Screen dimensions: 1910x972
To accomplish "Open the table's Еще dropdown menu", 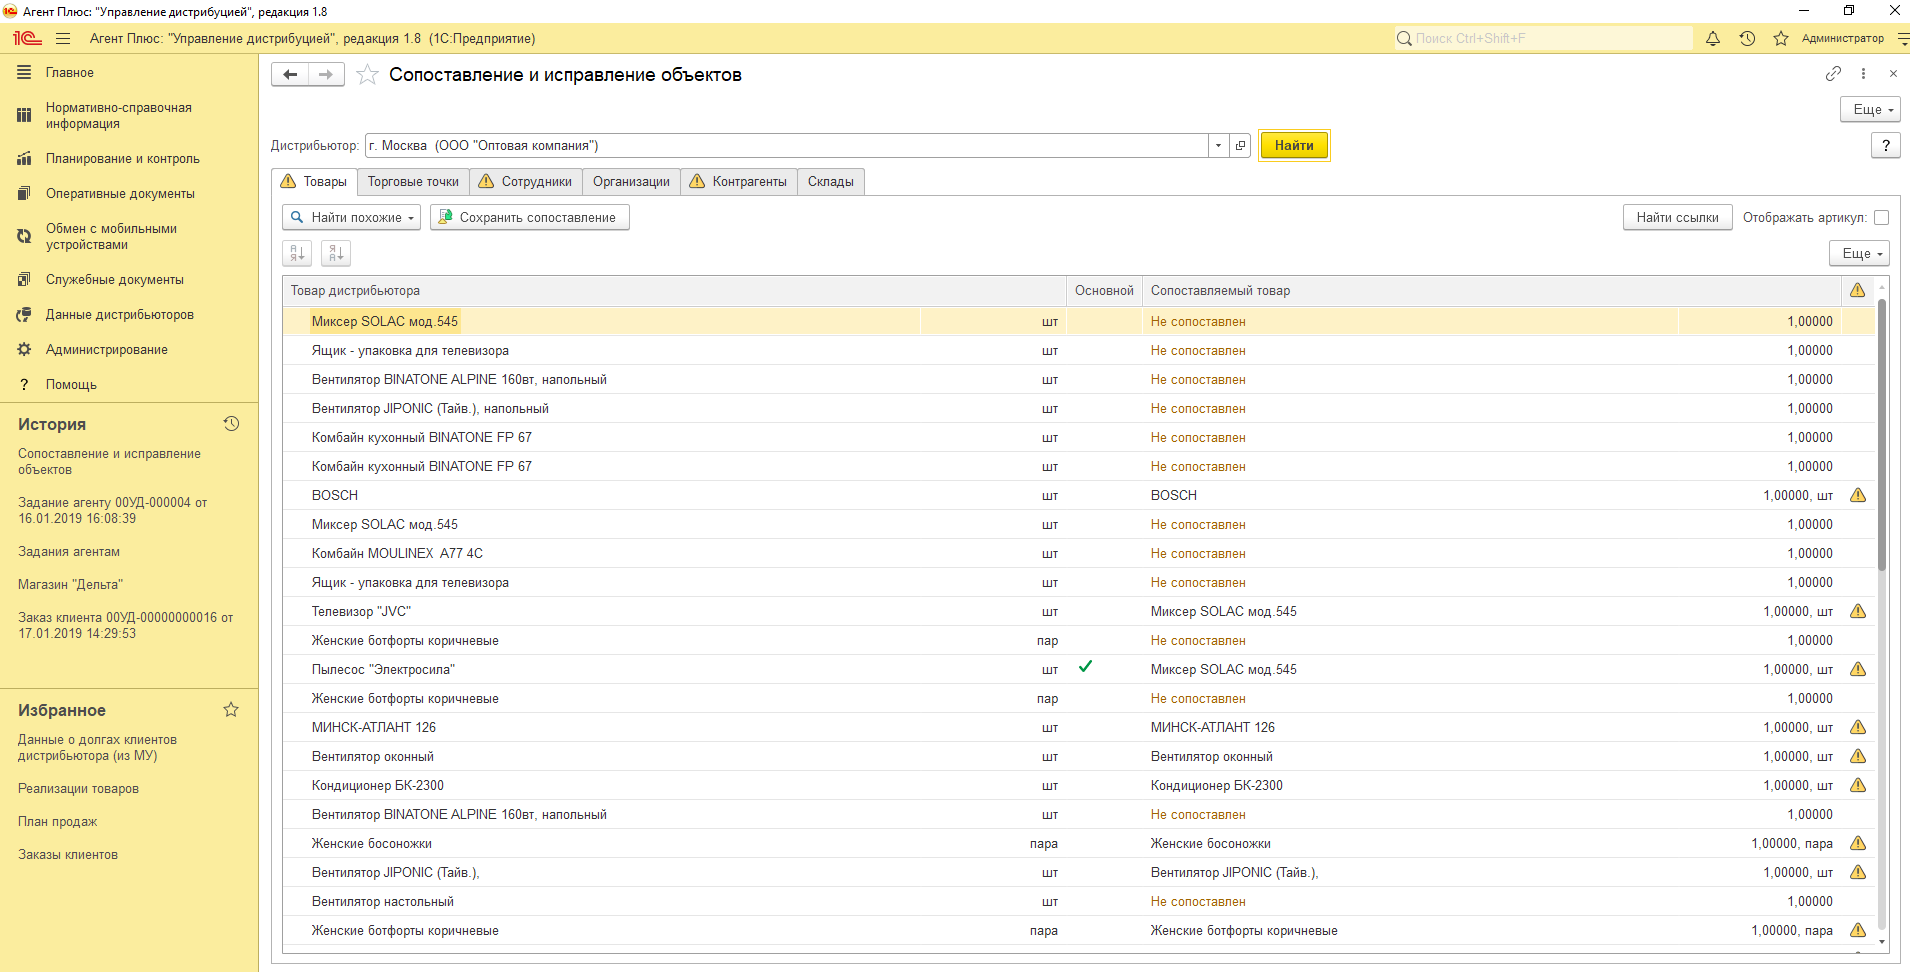I will [1859, 253].
